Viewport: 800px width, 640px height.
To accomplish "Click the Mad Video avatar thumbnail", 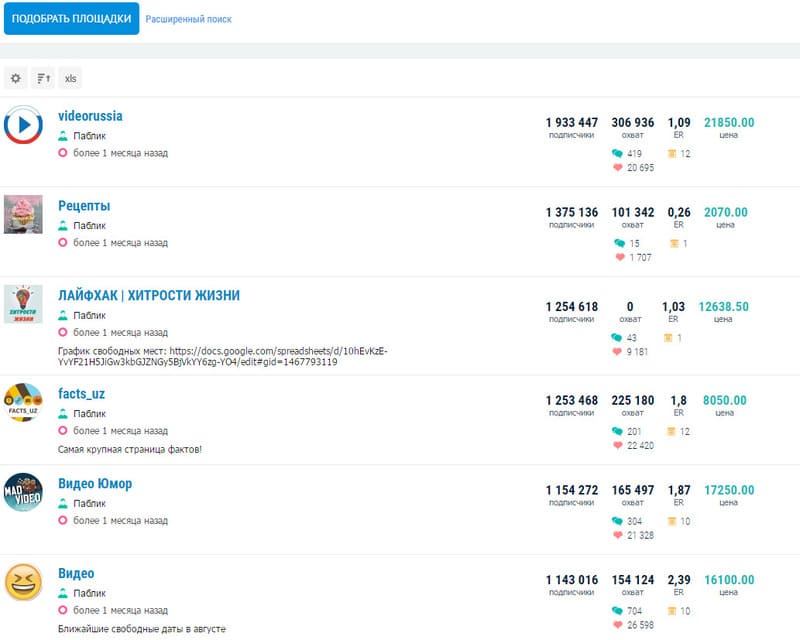I will point(23,492).
